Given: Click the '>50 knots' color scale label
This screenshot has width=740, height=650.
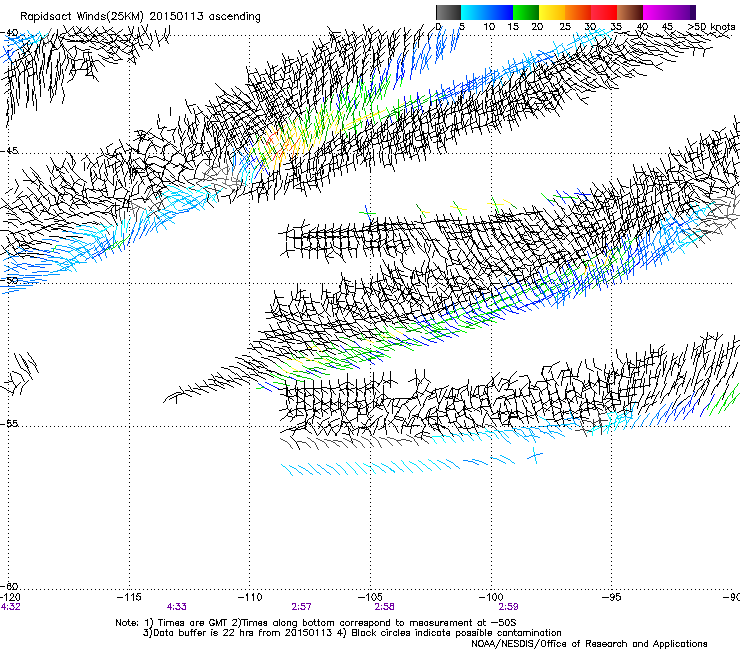Looking at the screenshot, I should pyautogui.click(x=711, y=27).
